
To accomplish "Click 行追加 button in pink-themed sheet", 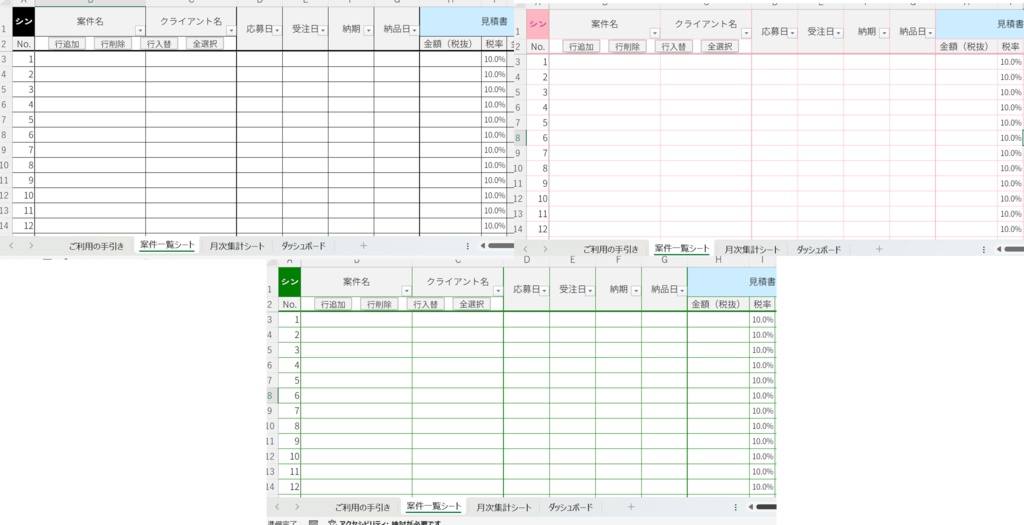I will click(581, 46).
